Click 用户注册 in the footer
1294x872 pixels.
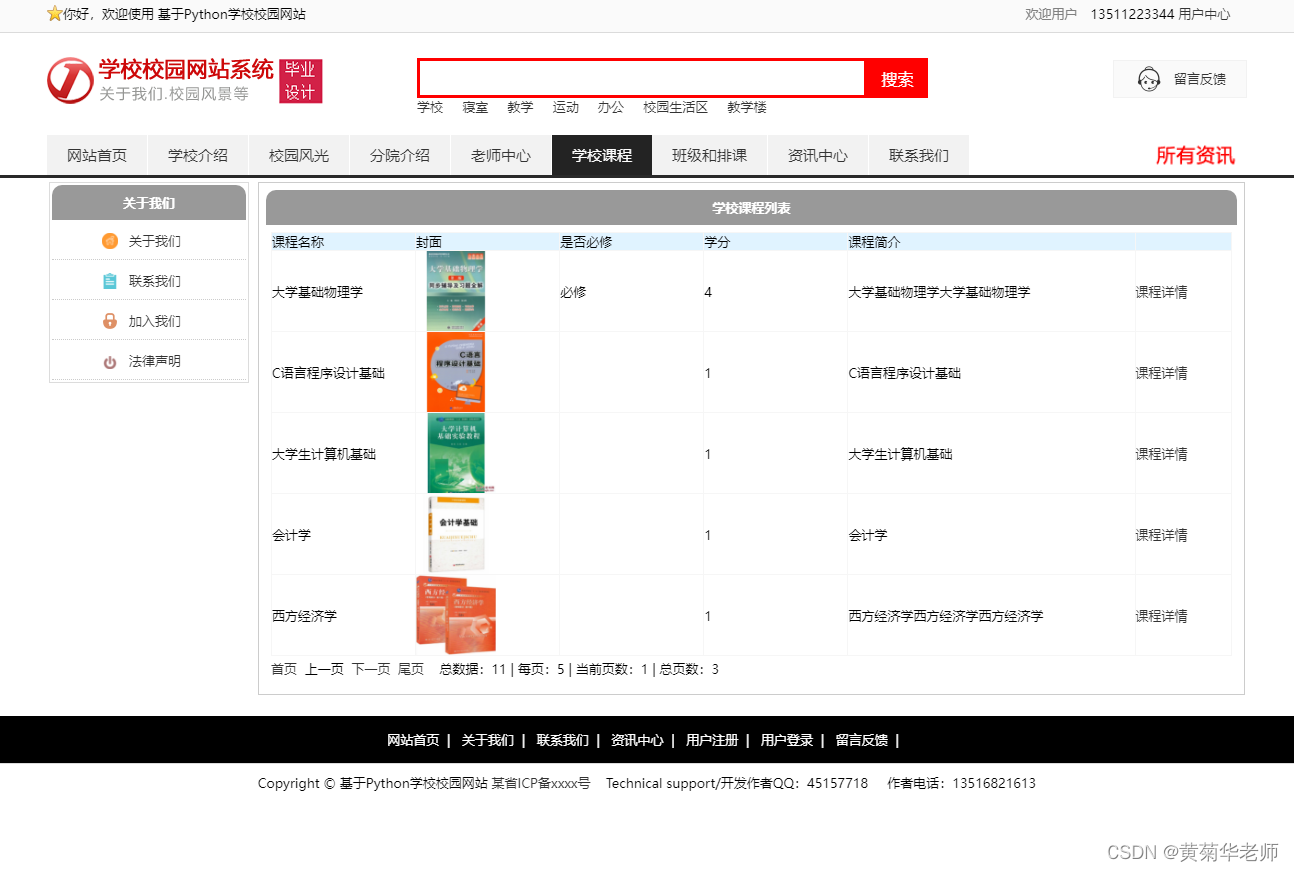pos(711,740)
